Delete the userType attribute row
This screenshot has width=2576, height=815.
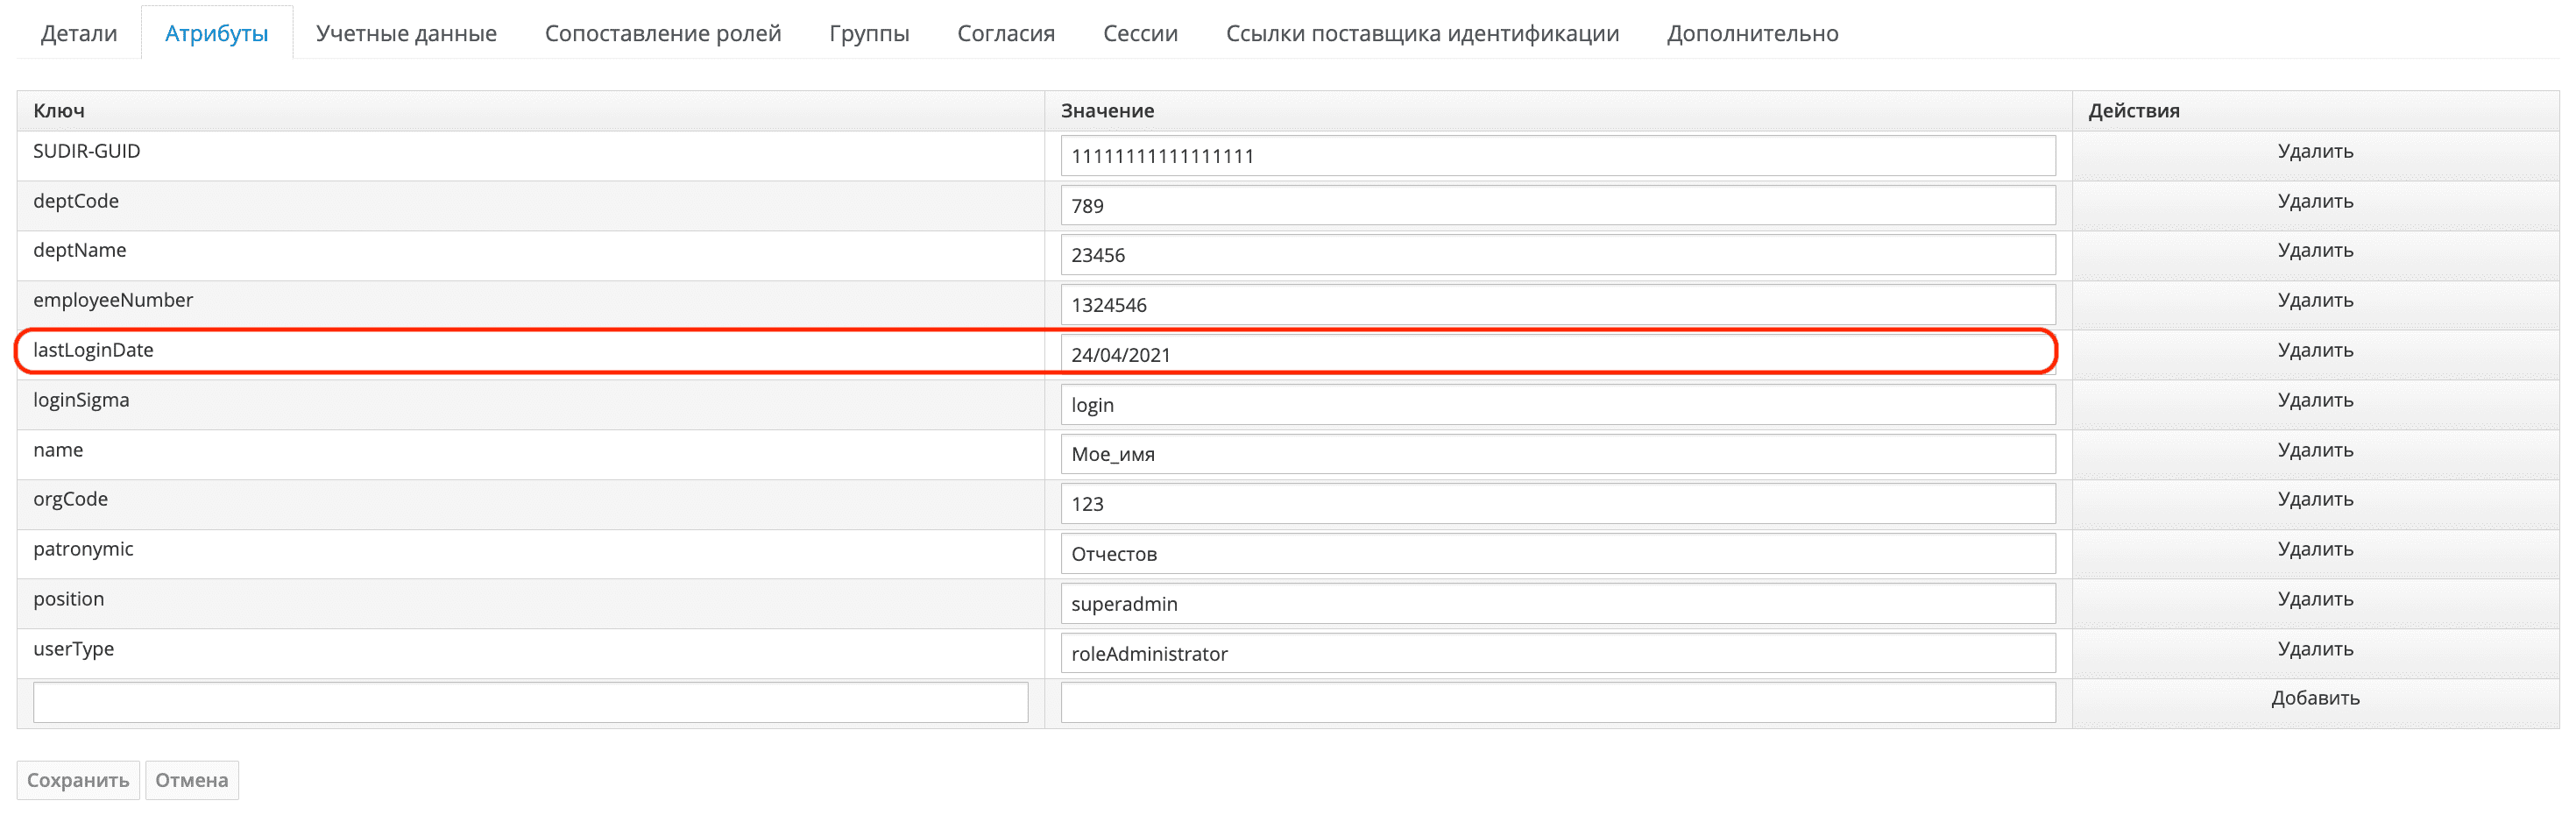coord(2314,649)
